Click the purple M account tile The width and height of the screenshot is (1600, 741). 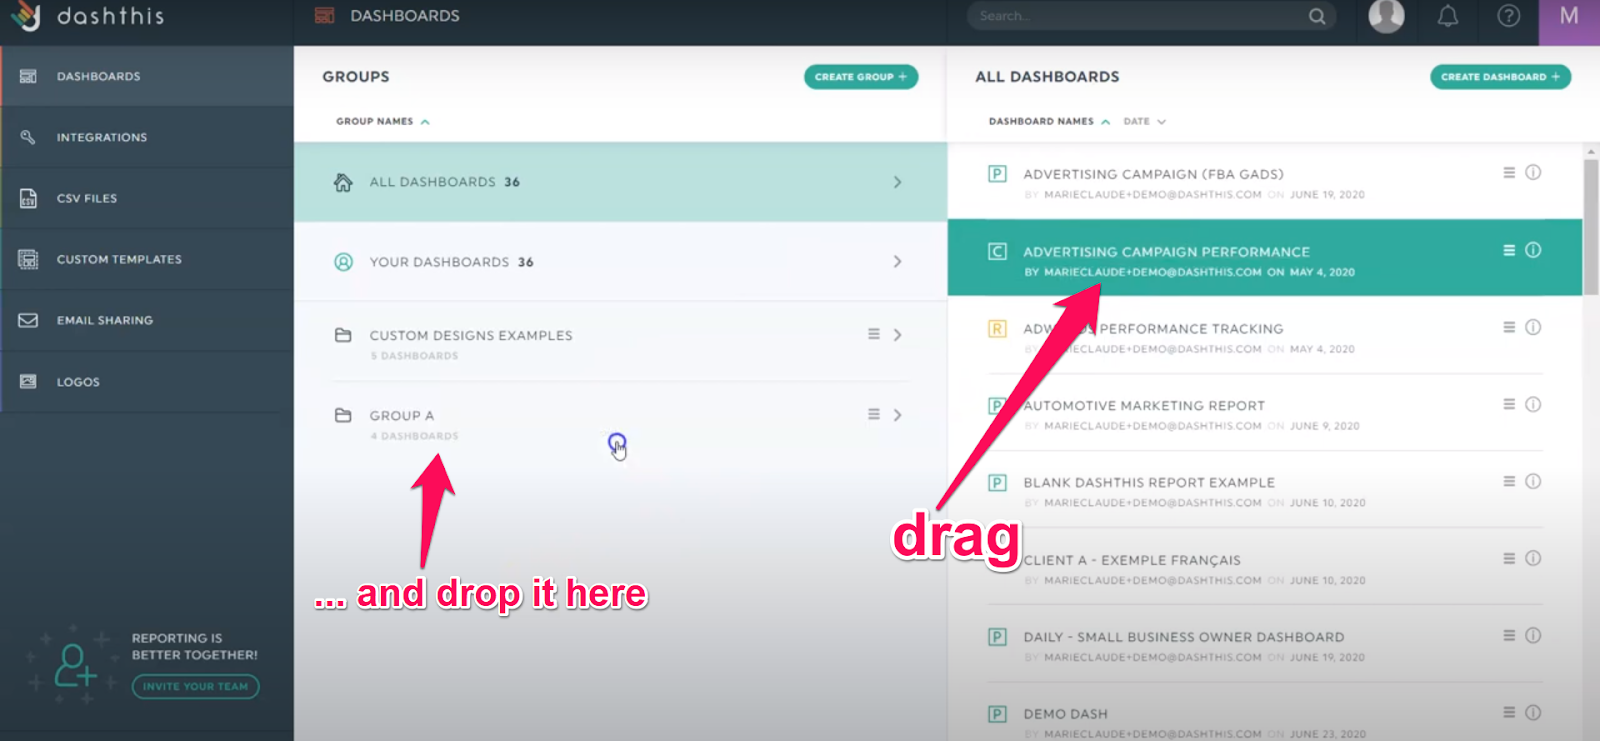(x=1569, y=22)
